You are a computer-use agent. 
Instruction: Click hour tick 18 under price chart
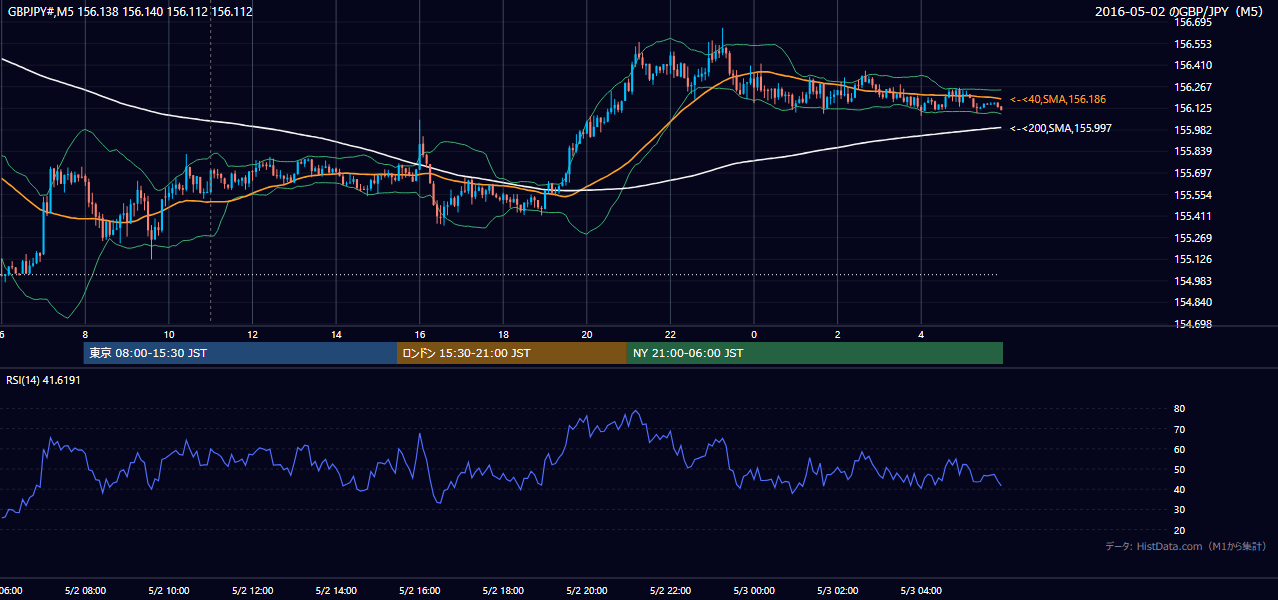(x=503, y=334)
